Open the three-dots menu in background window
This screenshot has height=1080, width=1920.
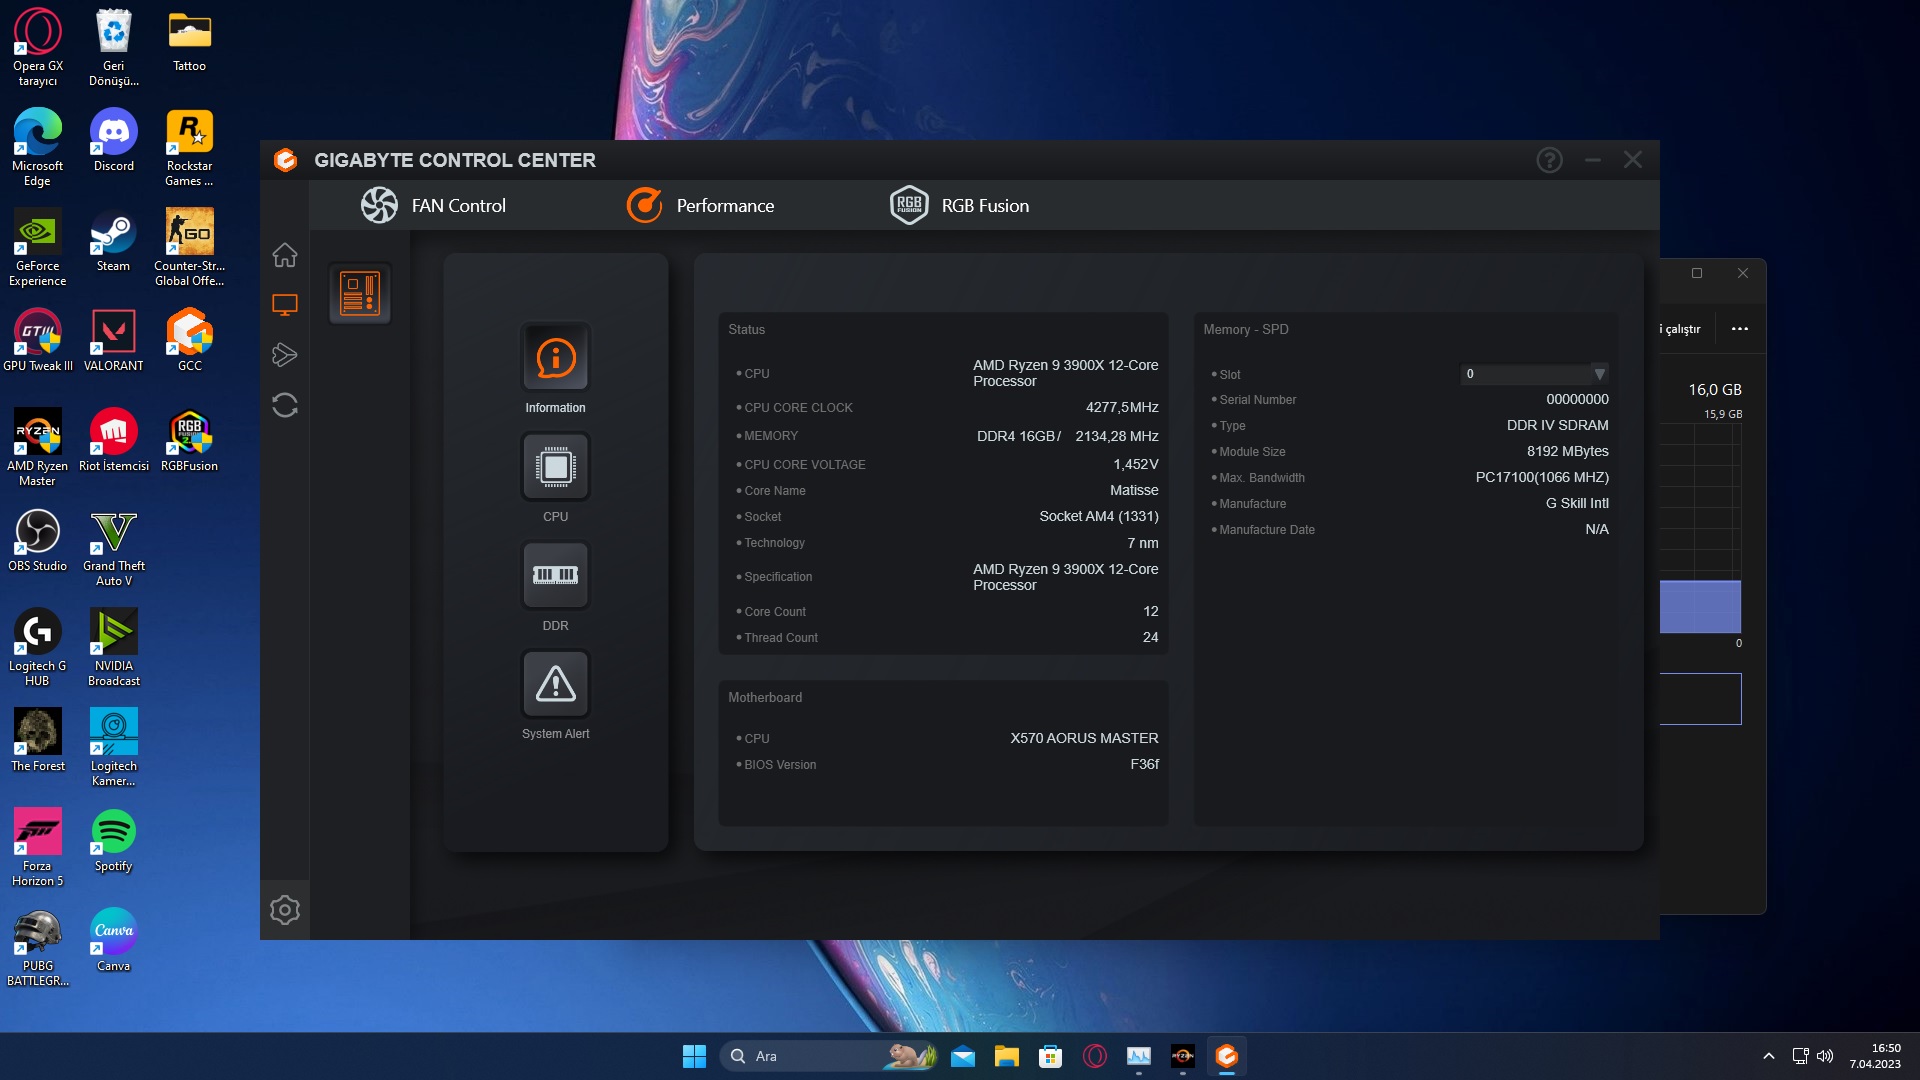point(1740,329)
